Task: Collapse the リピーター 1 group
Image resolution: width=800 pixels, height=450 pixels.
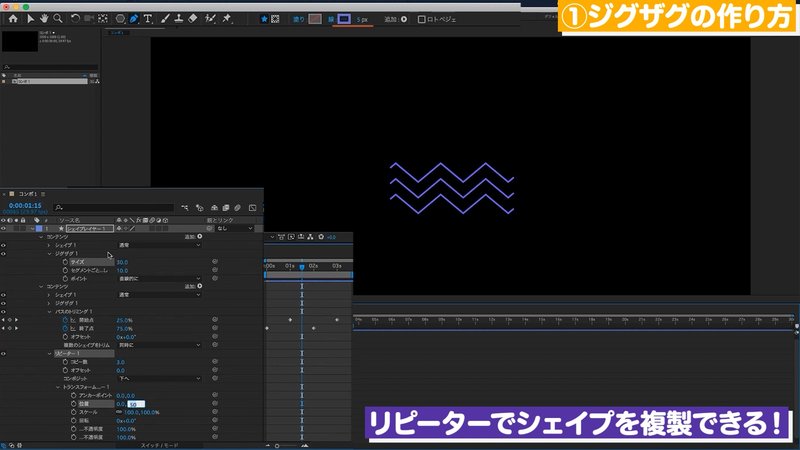Action: [x=49, y=354]
